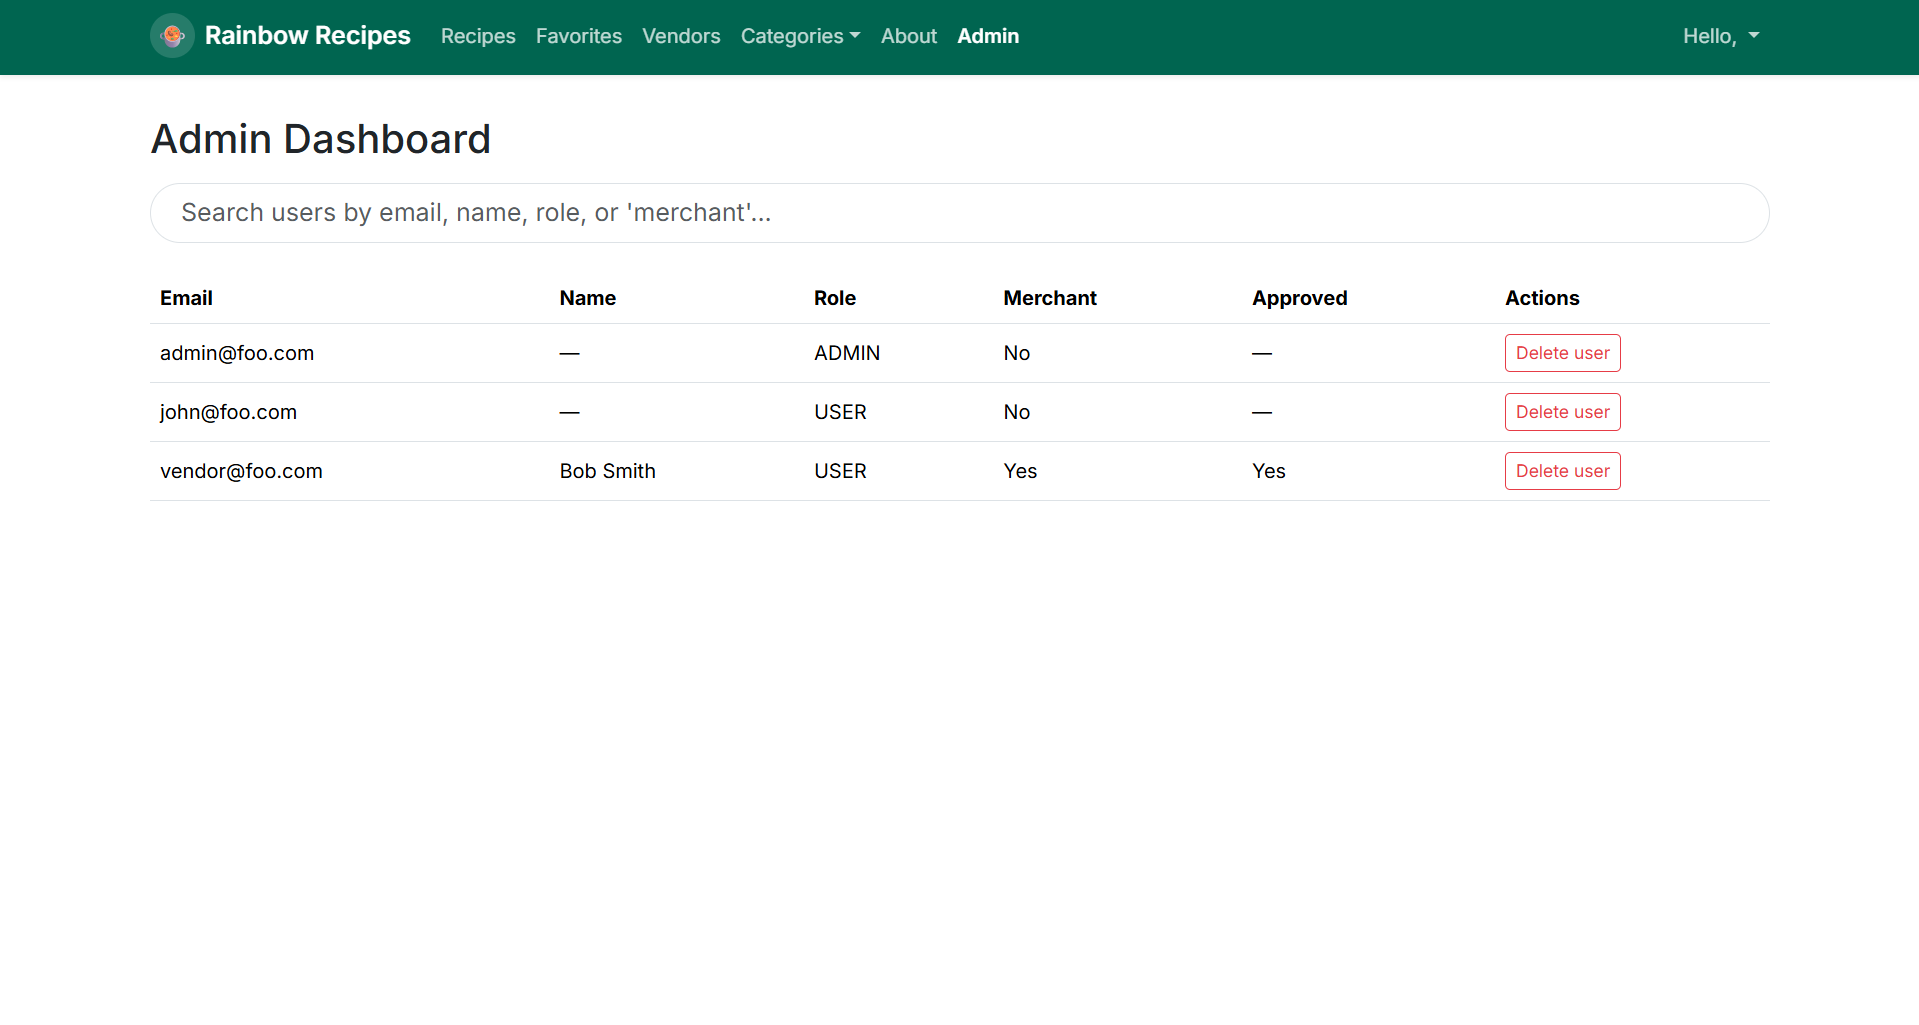Open the Recipes page from navbar
This screenshot has width=1919, height=1025.
478,36
